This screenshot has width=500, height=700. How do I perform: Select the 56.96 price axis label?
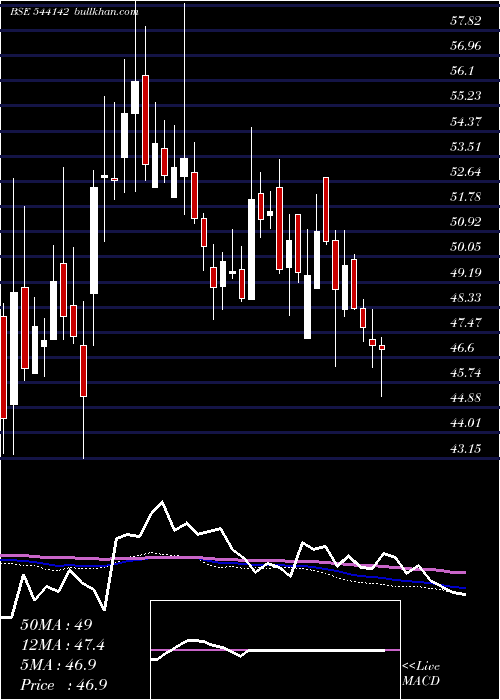pyautogui.click(x=465, y=46)
